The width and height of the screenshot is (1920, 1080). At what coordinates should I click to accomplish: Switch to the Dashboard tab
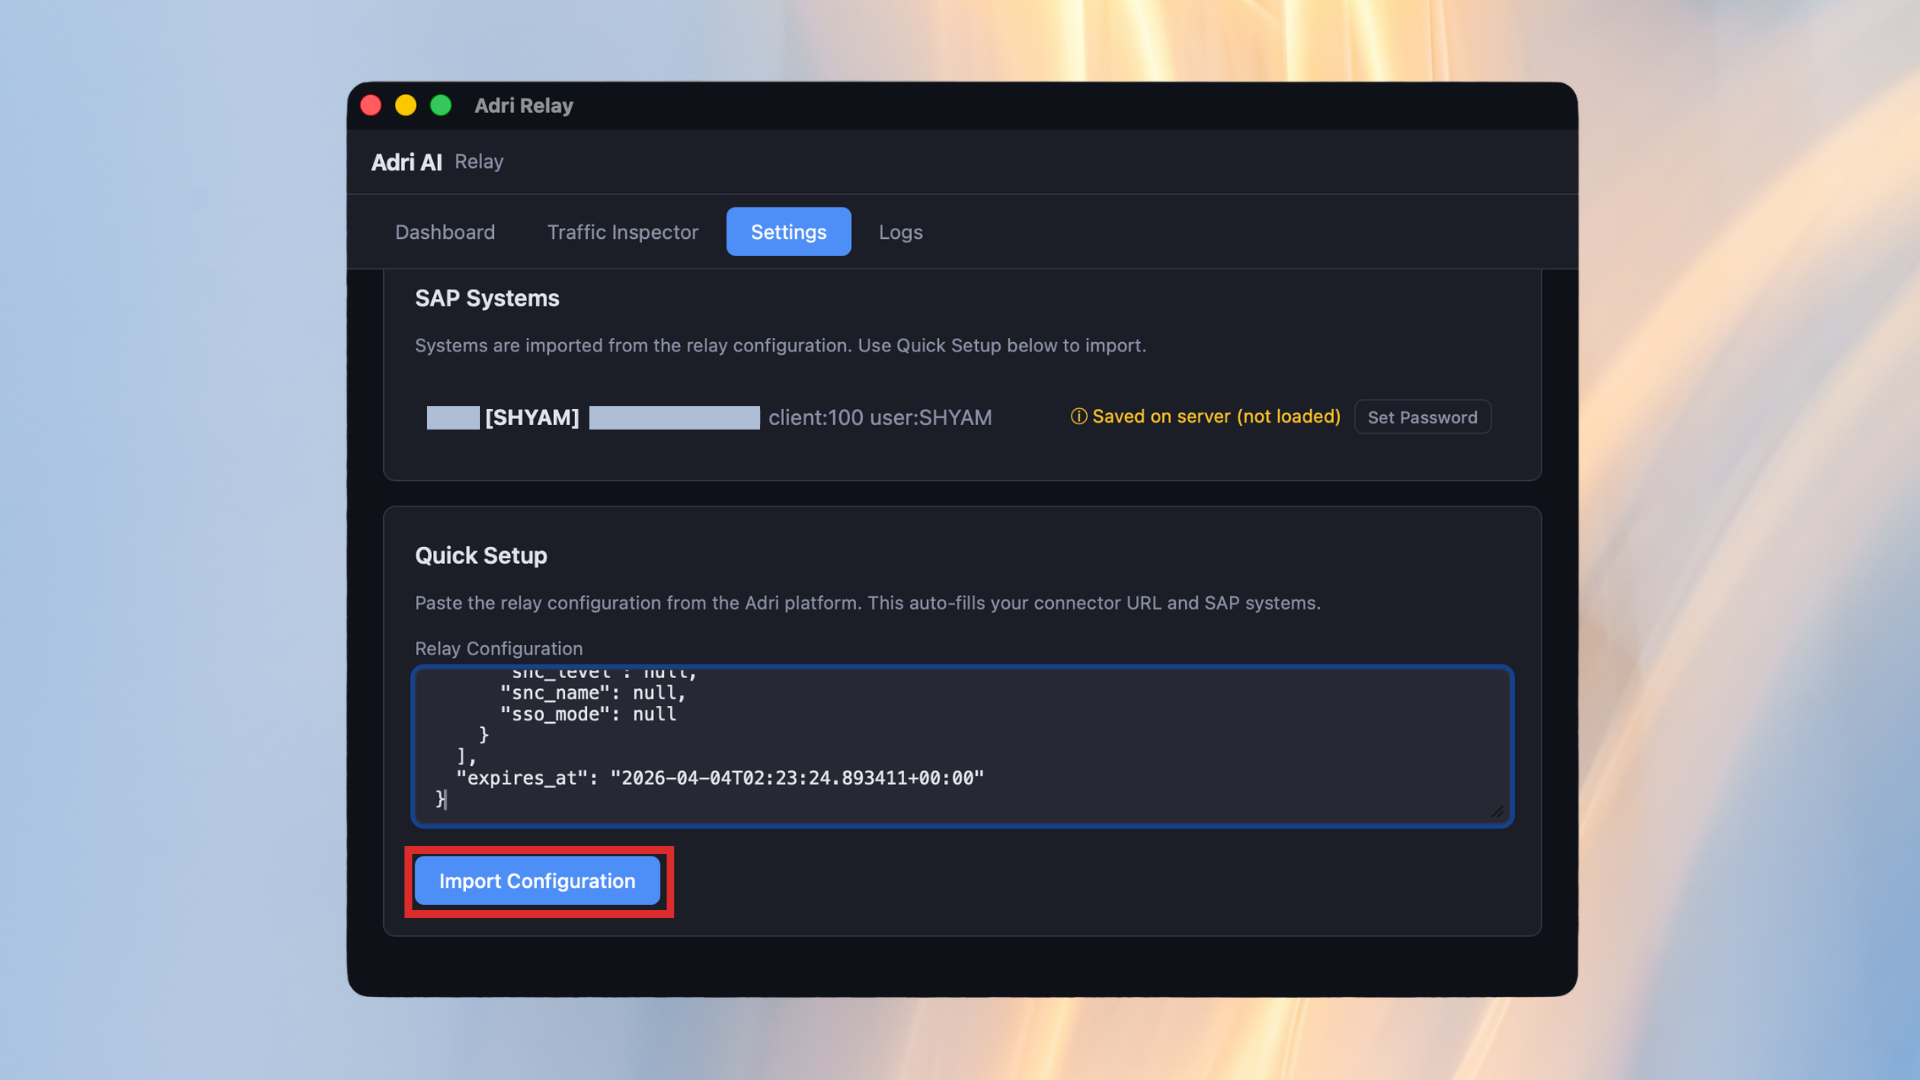tap(445, 231)
